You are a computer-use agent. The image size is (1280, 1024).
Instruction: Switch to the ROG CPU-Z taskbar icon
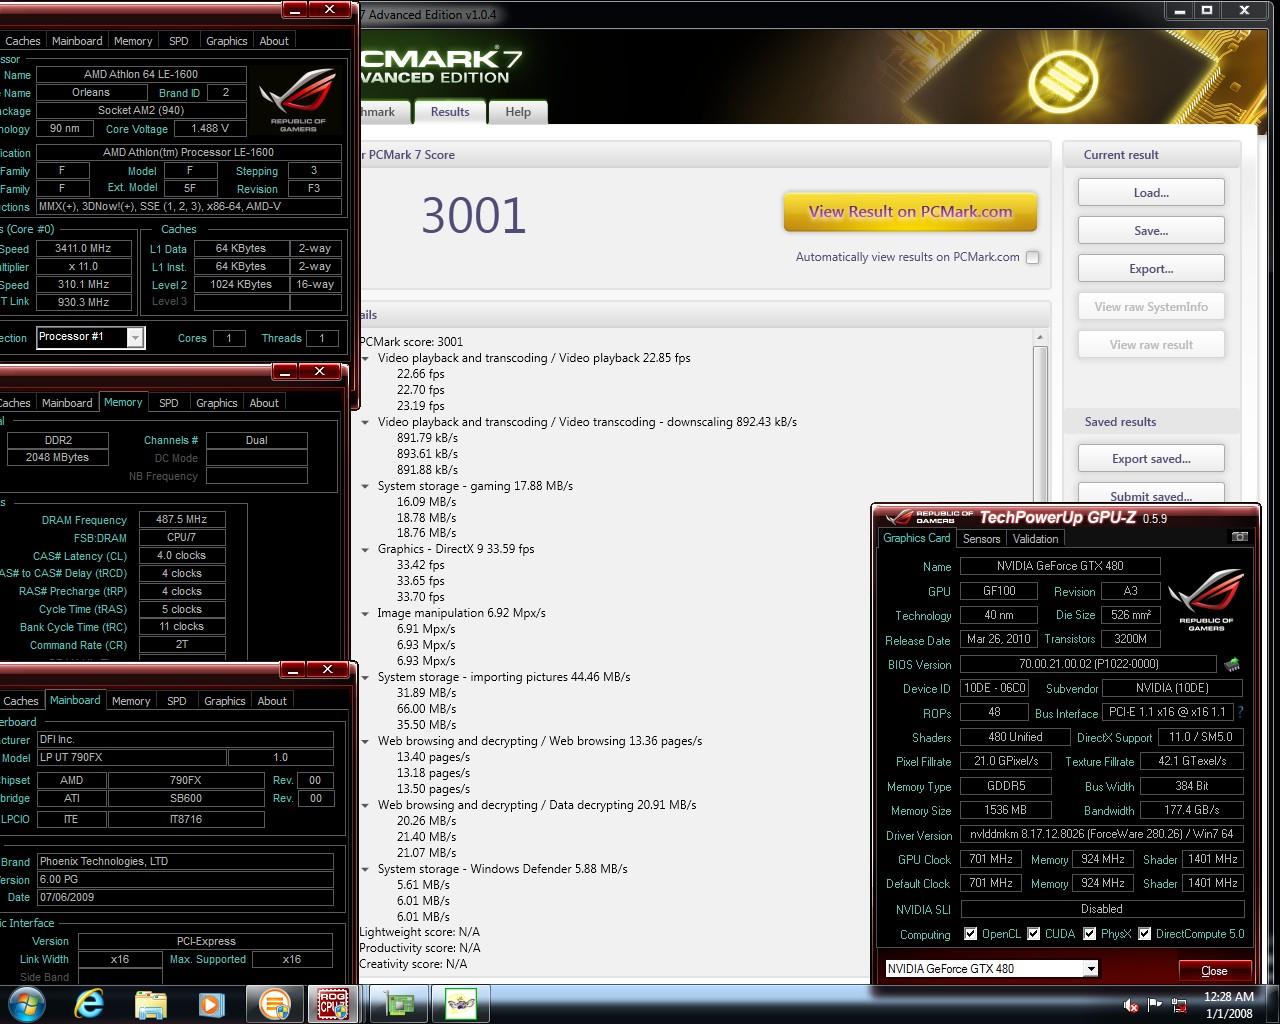point(334,1003)
